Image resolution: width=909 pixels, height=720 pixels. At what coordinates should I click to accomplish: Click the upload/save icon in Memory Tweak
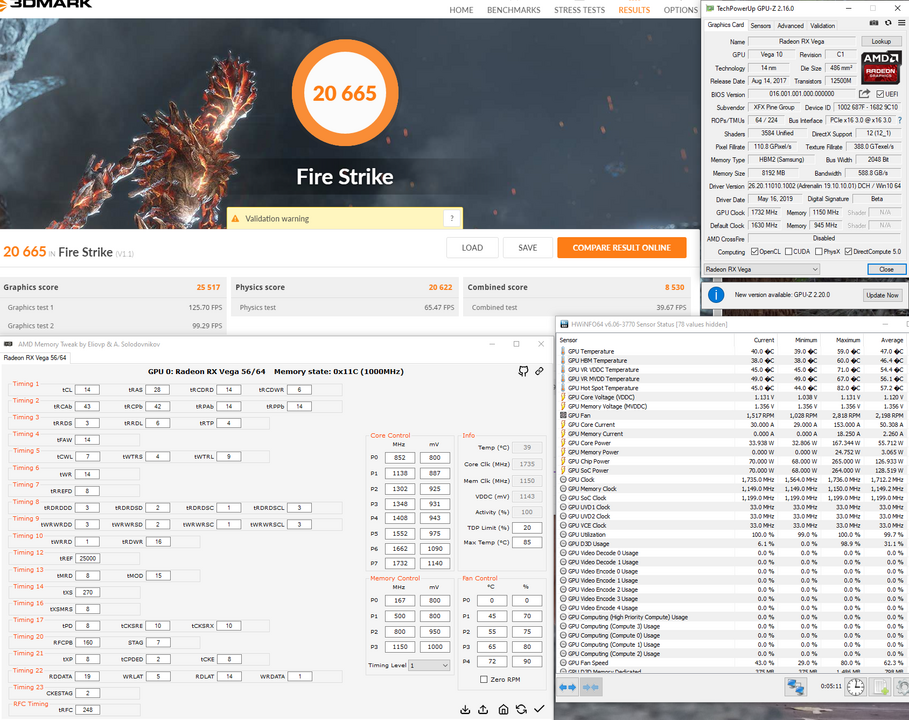point(483,710)
